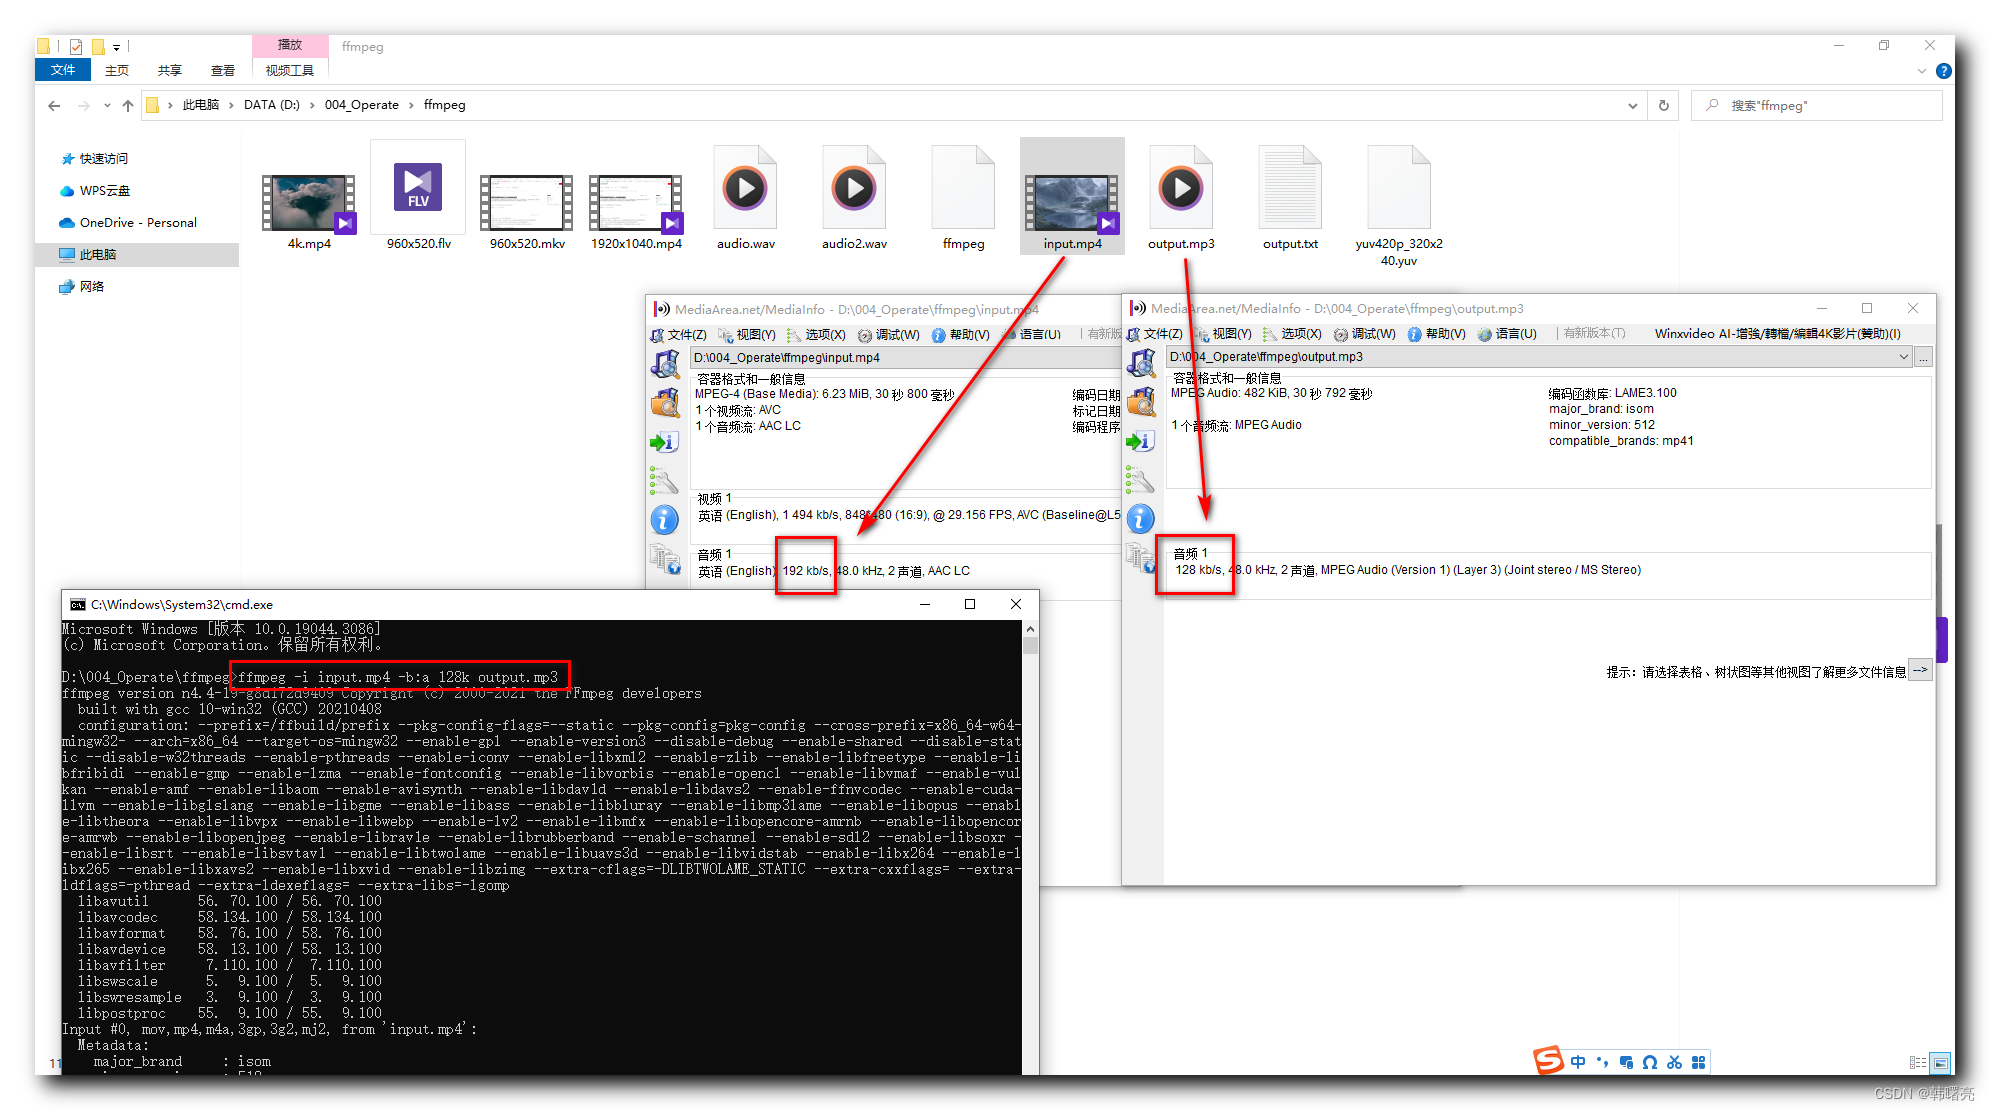Click the Explorer forward navigation arrow

coord(83,105)
